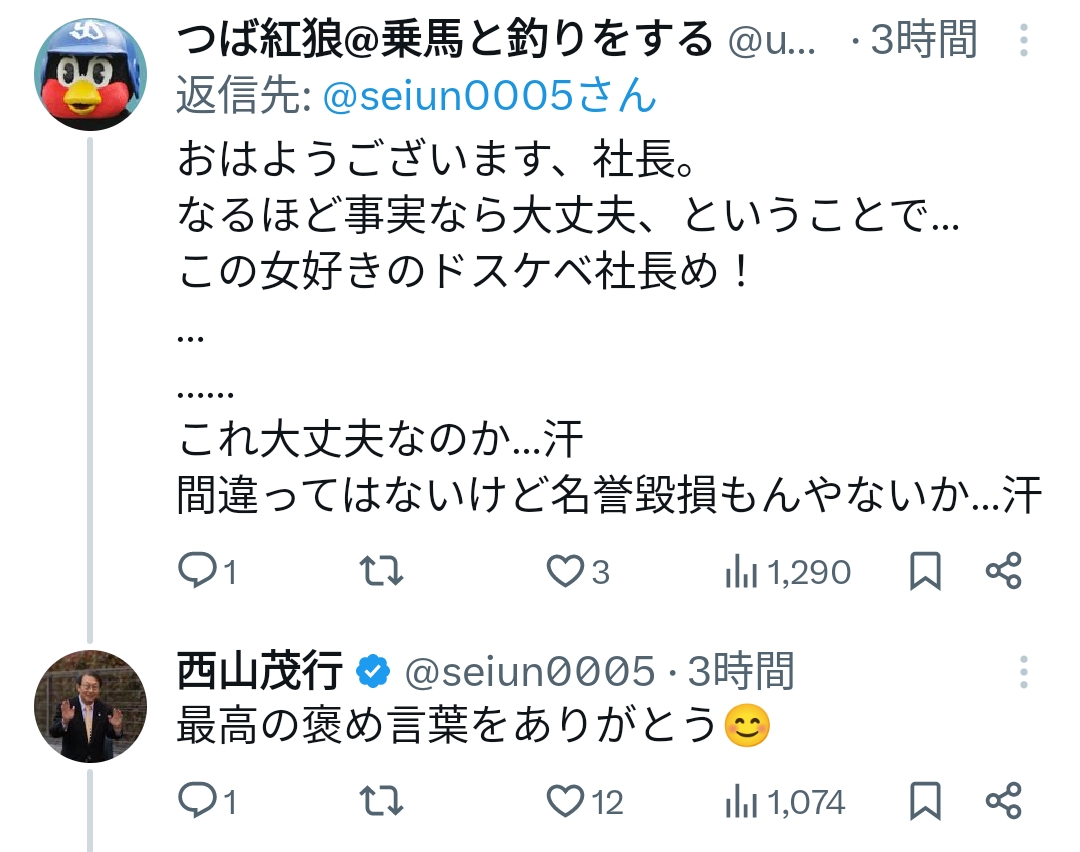Retweet the first tweet by つば紅狼
Viewport: 1080px width, 852px height.
pyautogui.click(x=381, y=571)
